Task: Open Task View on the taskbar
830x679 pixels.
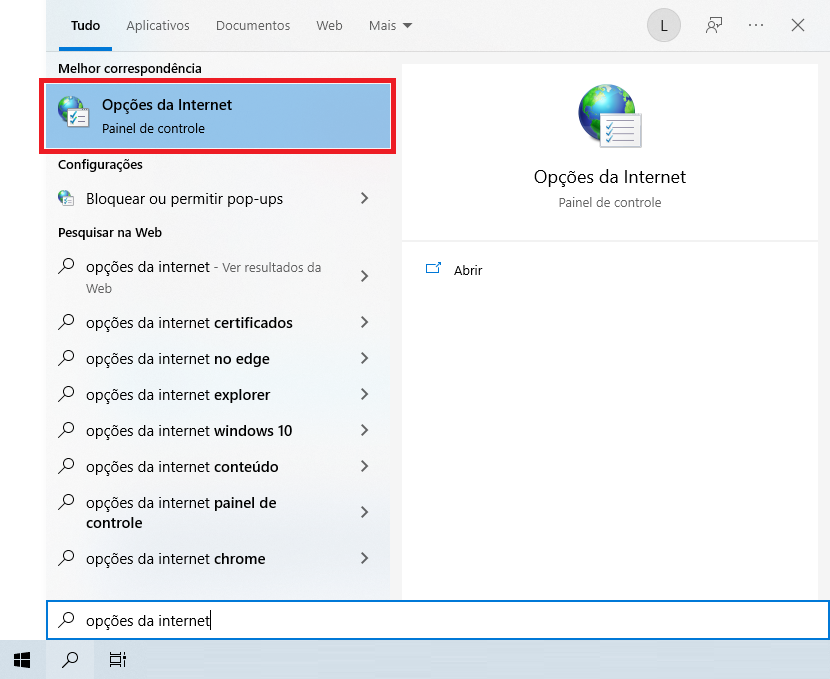Action: coord(117,659)
